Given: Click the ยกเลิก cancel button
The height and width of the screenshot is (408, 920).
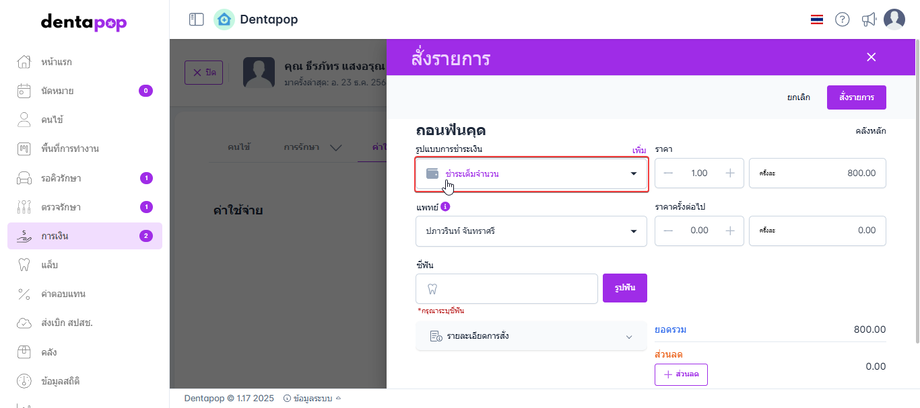Looking at the screenshot, I should pos(799,97).
